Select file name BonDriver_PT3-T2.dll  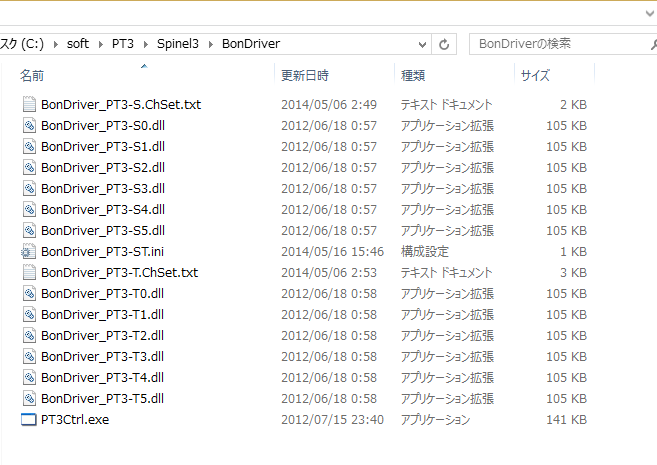click(103, 335)
